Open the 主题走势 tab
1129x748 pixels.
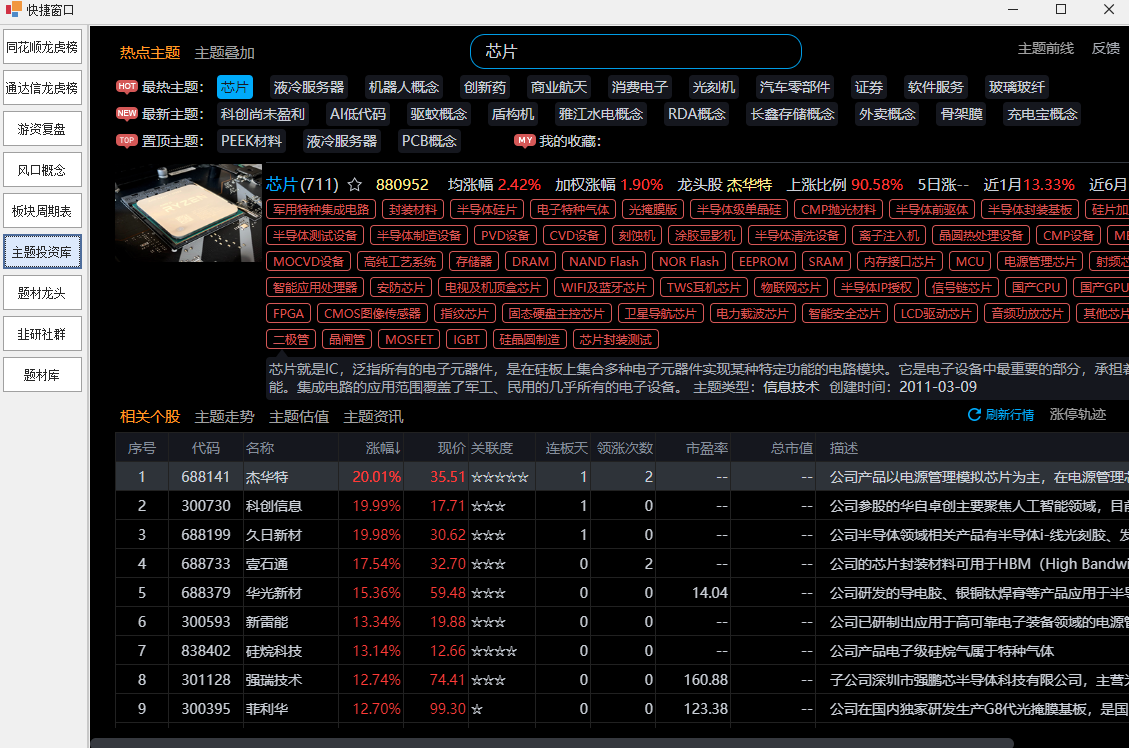point(224,417)
